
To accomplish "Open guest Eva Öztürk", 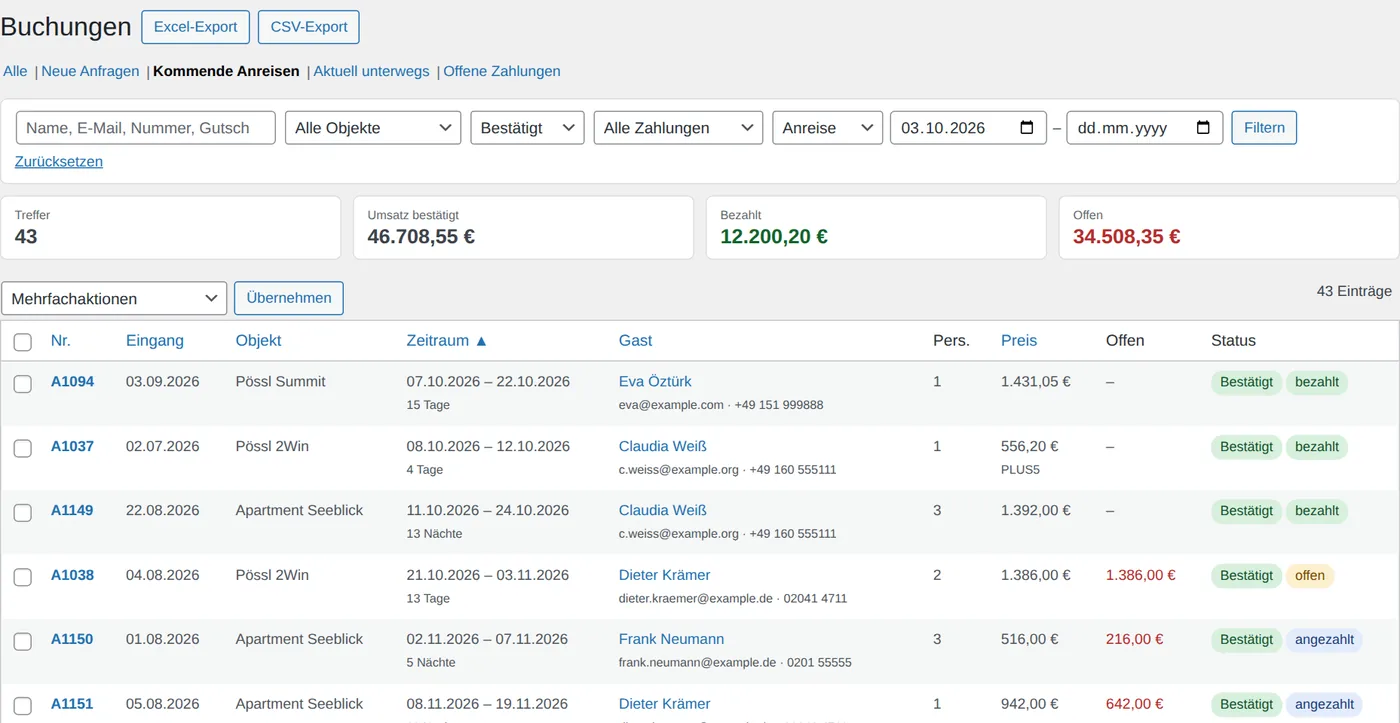I will click(655, 381).
